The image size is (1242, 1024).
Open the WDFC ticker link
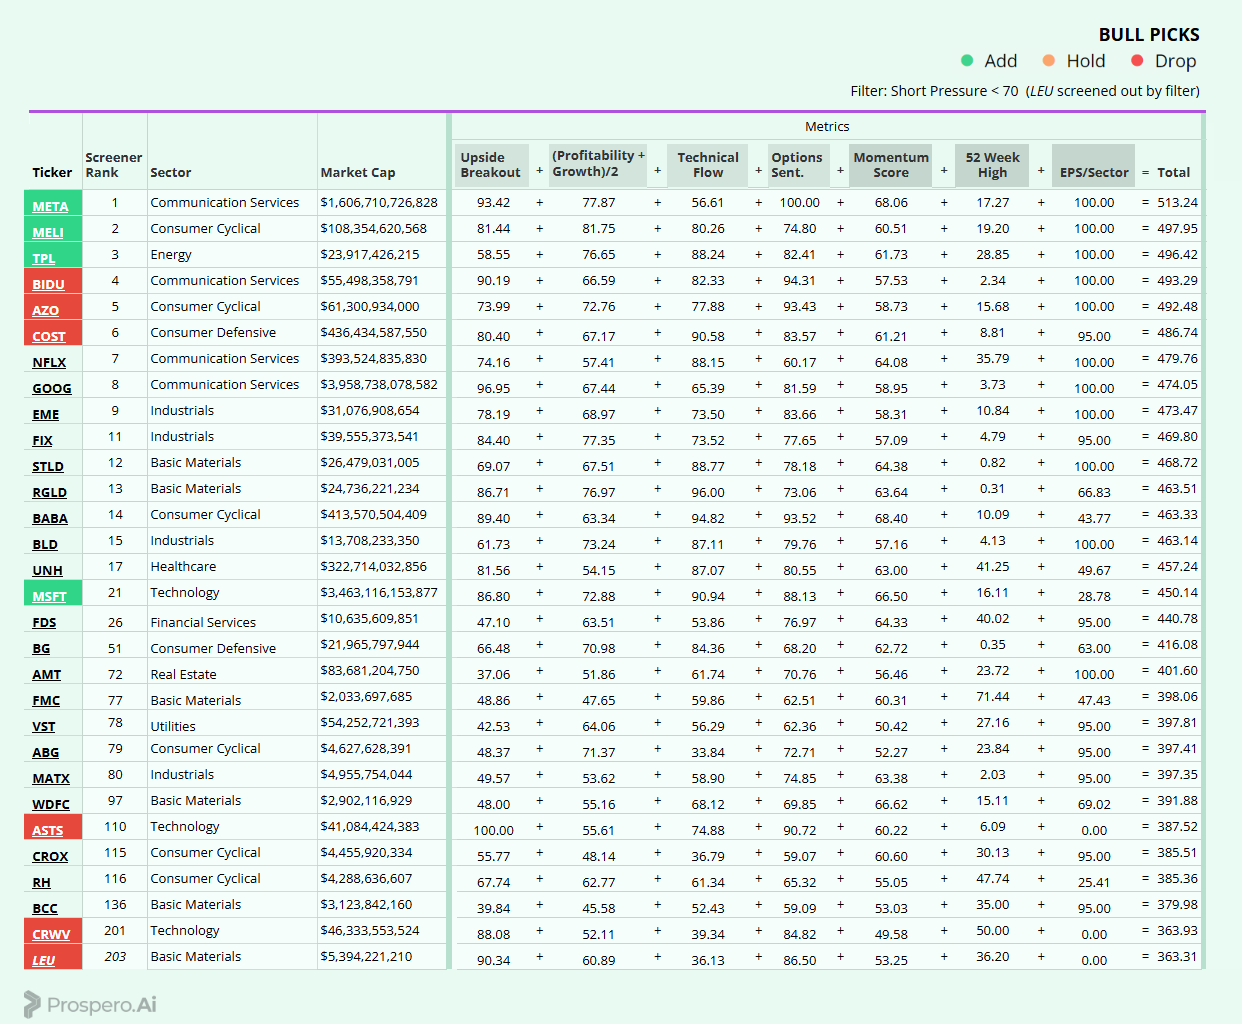(x=51, y=804)
